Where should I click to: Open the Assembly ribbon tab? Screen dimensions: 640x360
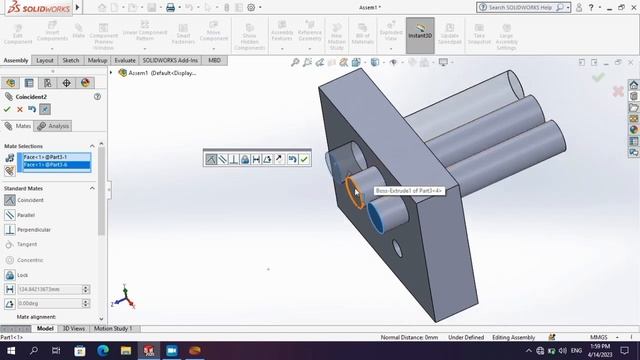(x=16, y=60)
